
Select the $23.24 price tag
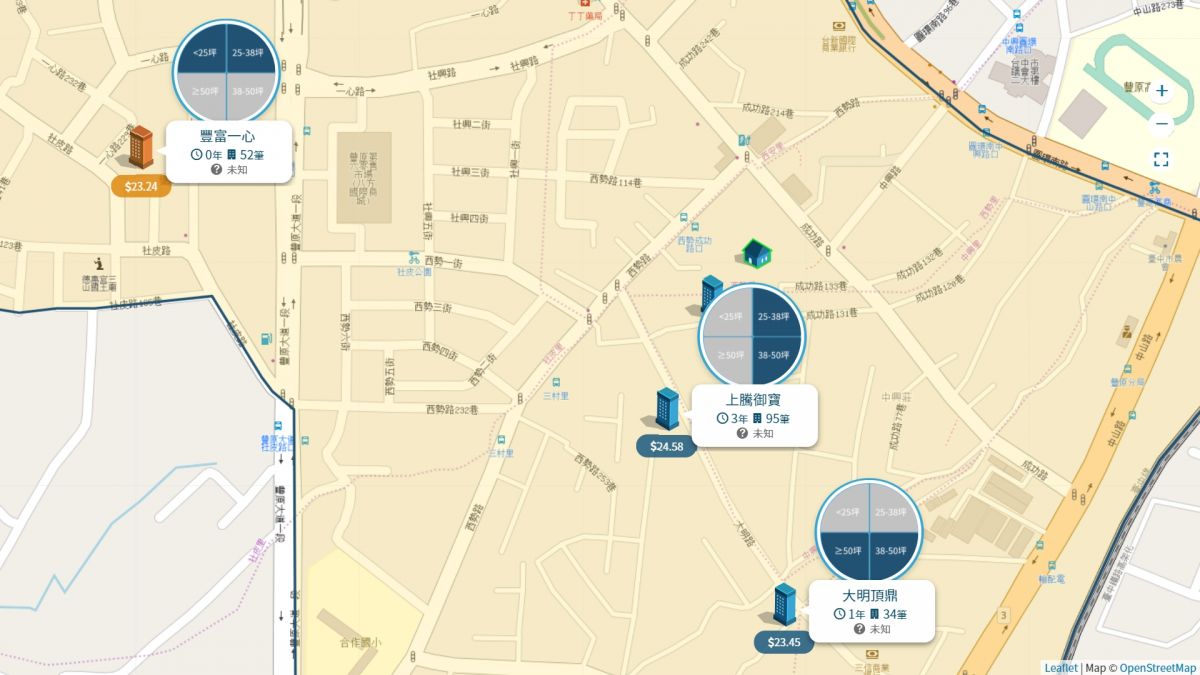coord(141,186)
